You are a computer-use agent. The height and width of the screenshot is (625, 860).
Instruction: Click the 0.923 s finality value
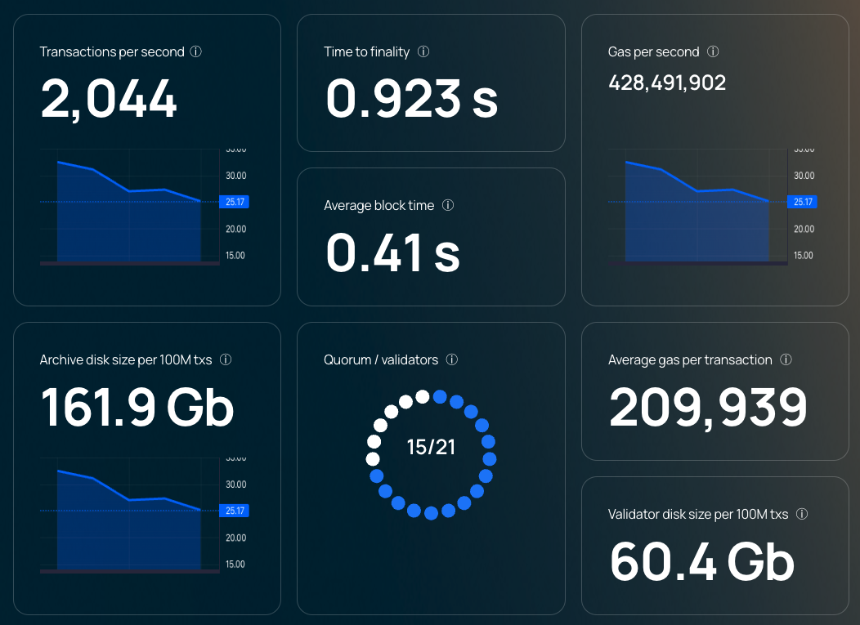click(412, 99)
